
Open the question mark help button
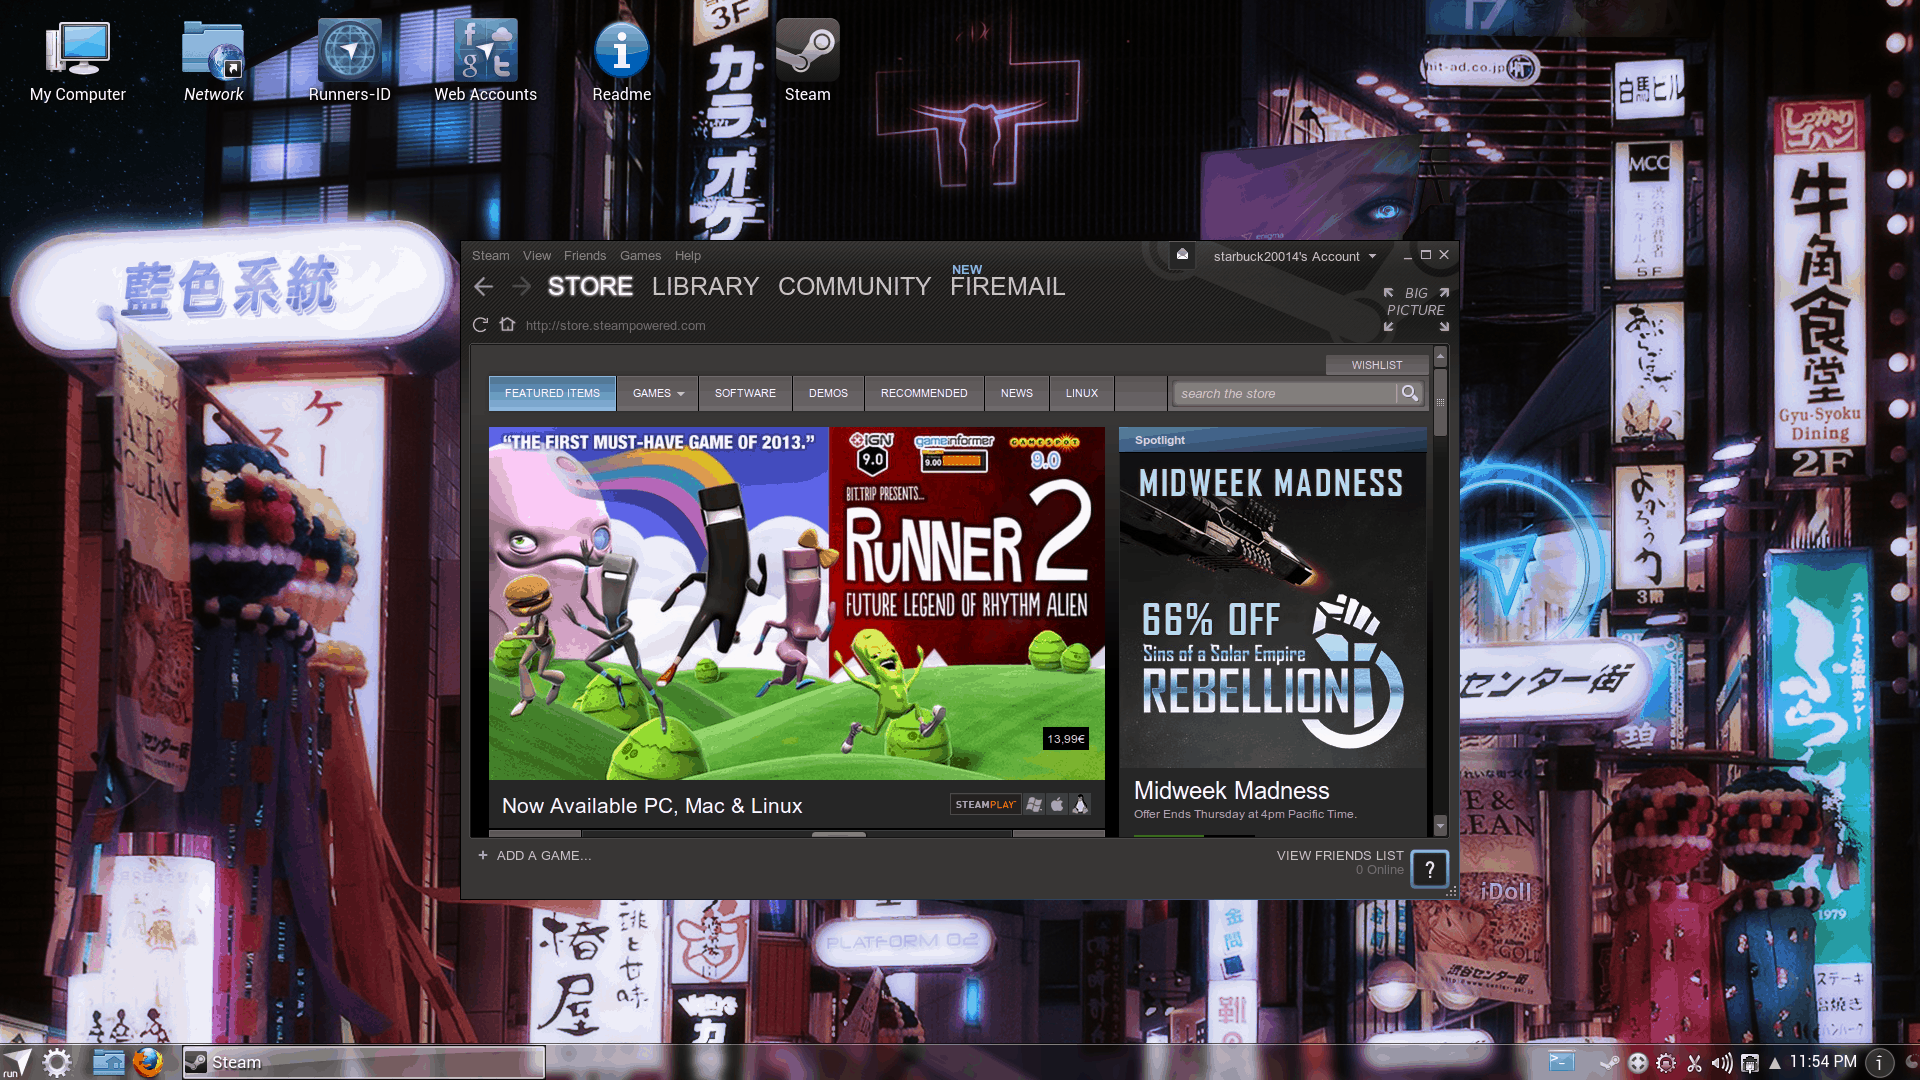pos(1430,870)
